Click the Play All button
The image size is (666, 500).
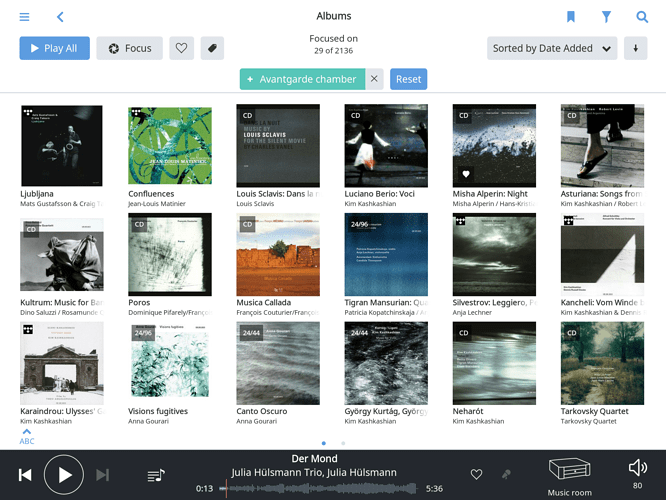54,48
